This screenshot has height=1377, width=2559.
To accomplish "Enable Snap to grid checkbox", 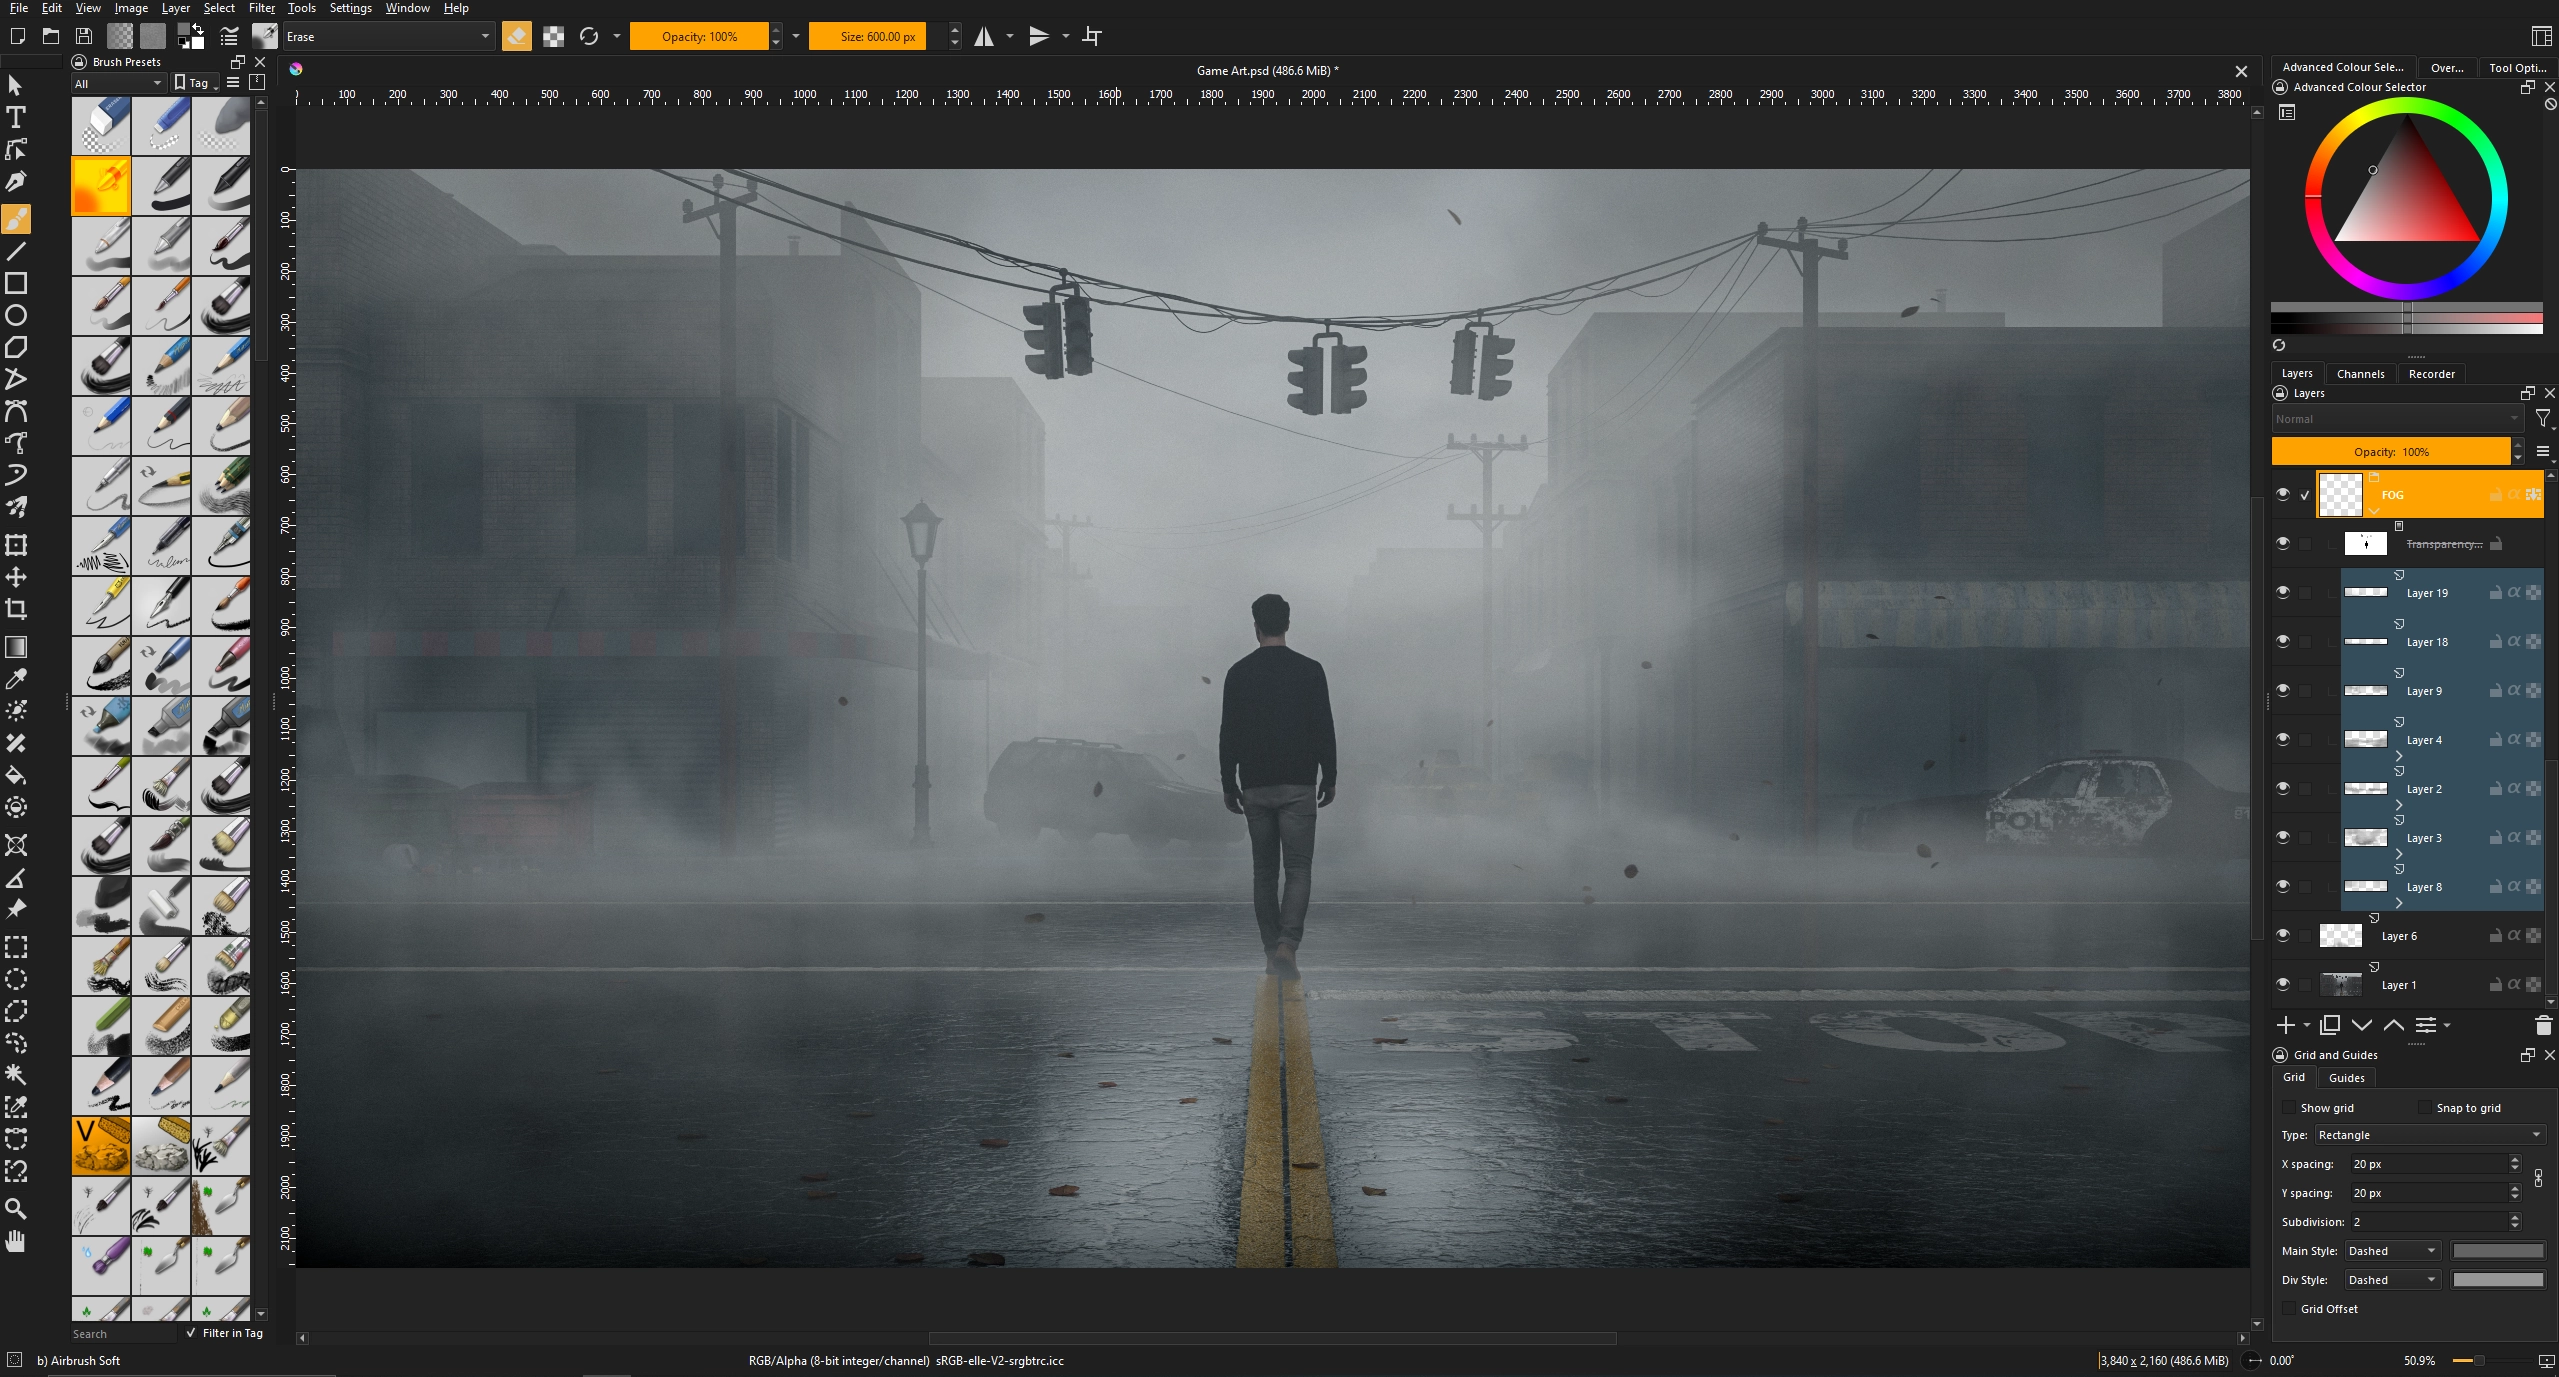I will coord(2424,1107).
